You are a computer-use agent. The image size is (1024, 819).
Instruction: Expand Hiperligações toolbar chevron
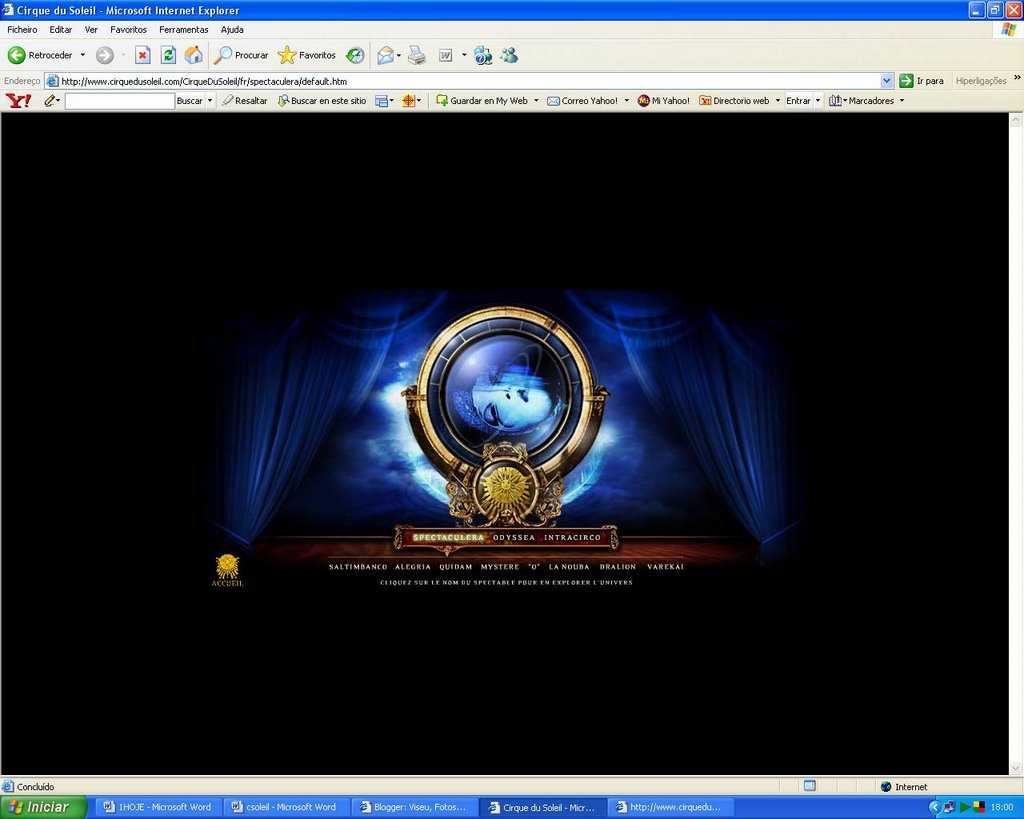(1017, 78)
